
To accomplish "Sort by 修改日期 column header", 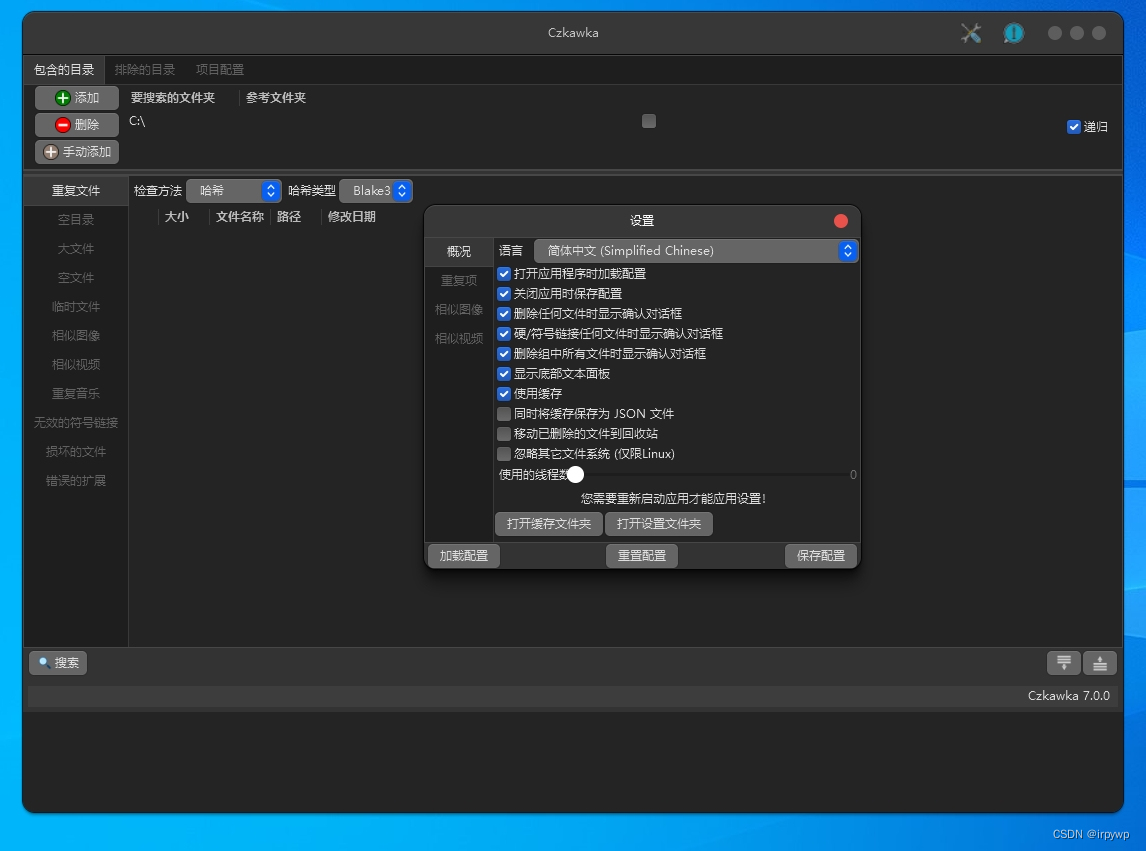I will click(x=352, y=217).
